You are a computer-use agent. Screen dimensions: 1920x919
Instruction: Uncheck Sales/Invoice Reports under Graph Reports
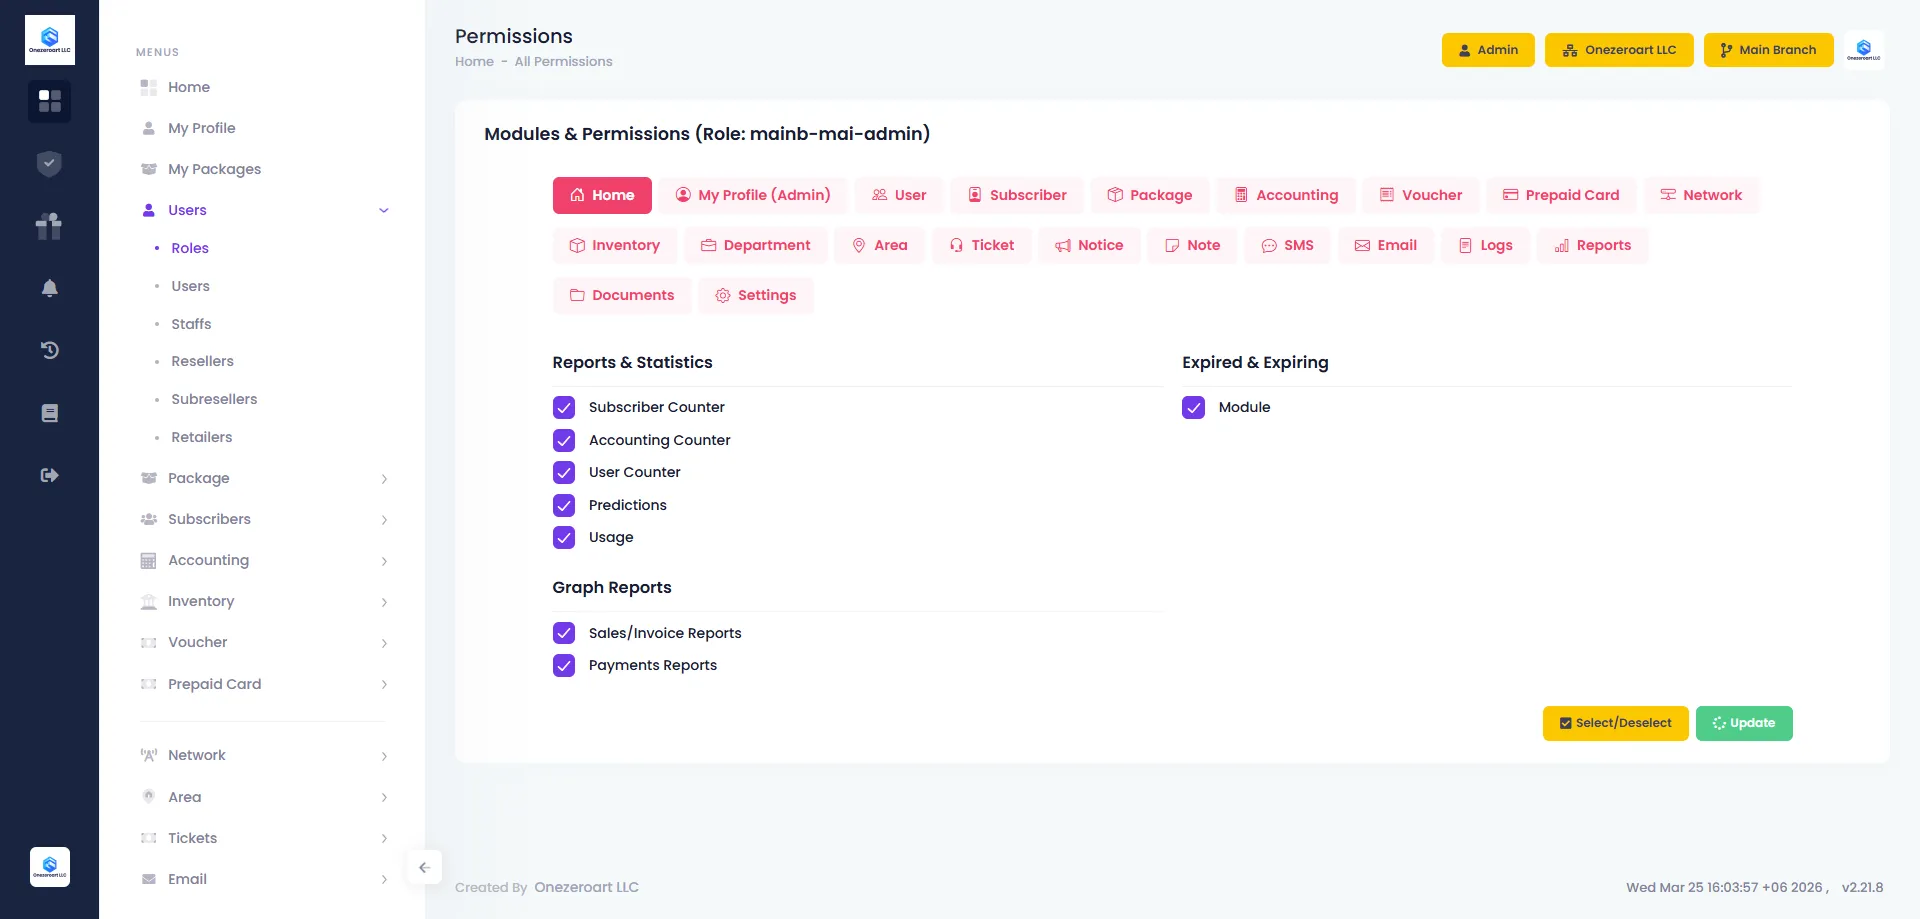coord(564,633)
